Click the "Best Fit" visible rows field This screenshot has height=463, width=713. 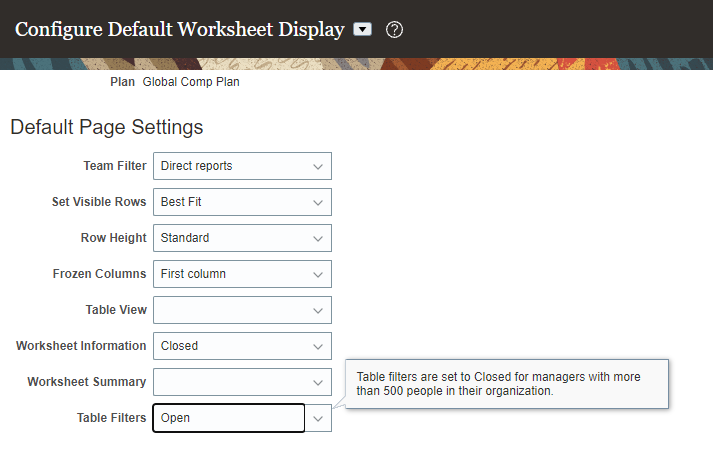230,202
